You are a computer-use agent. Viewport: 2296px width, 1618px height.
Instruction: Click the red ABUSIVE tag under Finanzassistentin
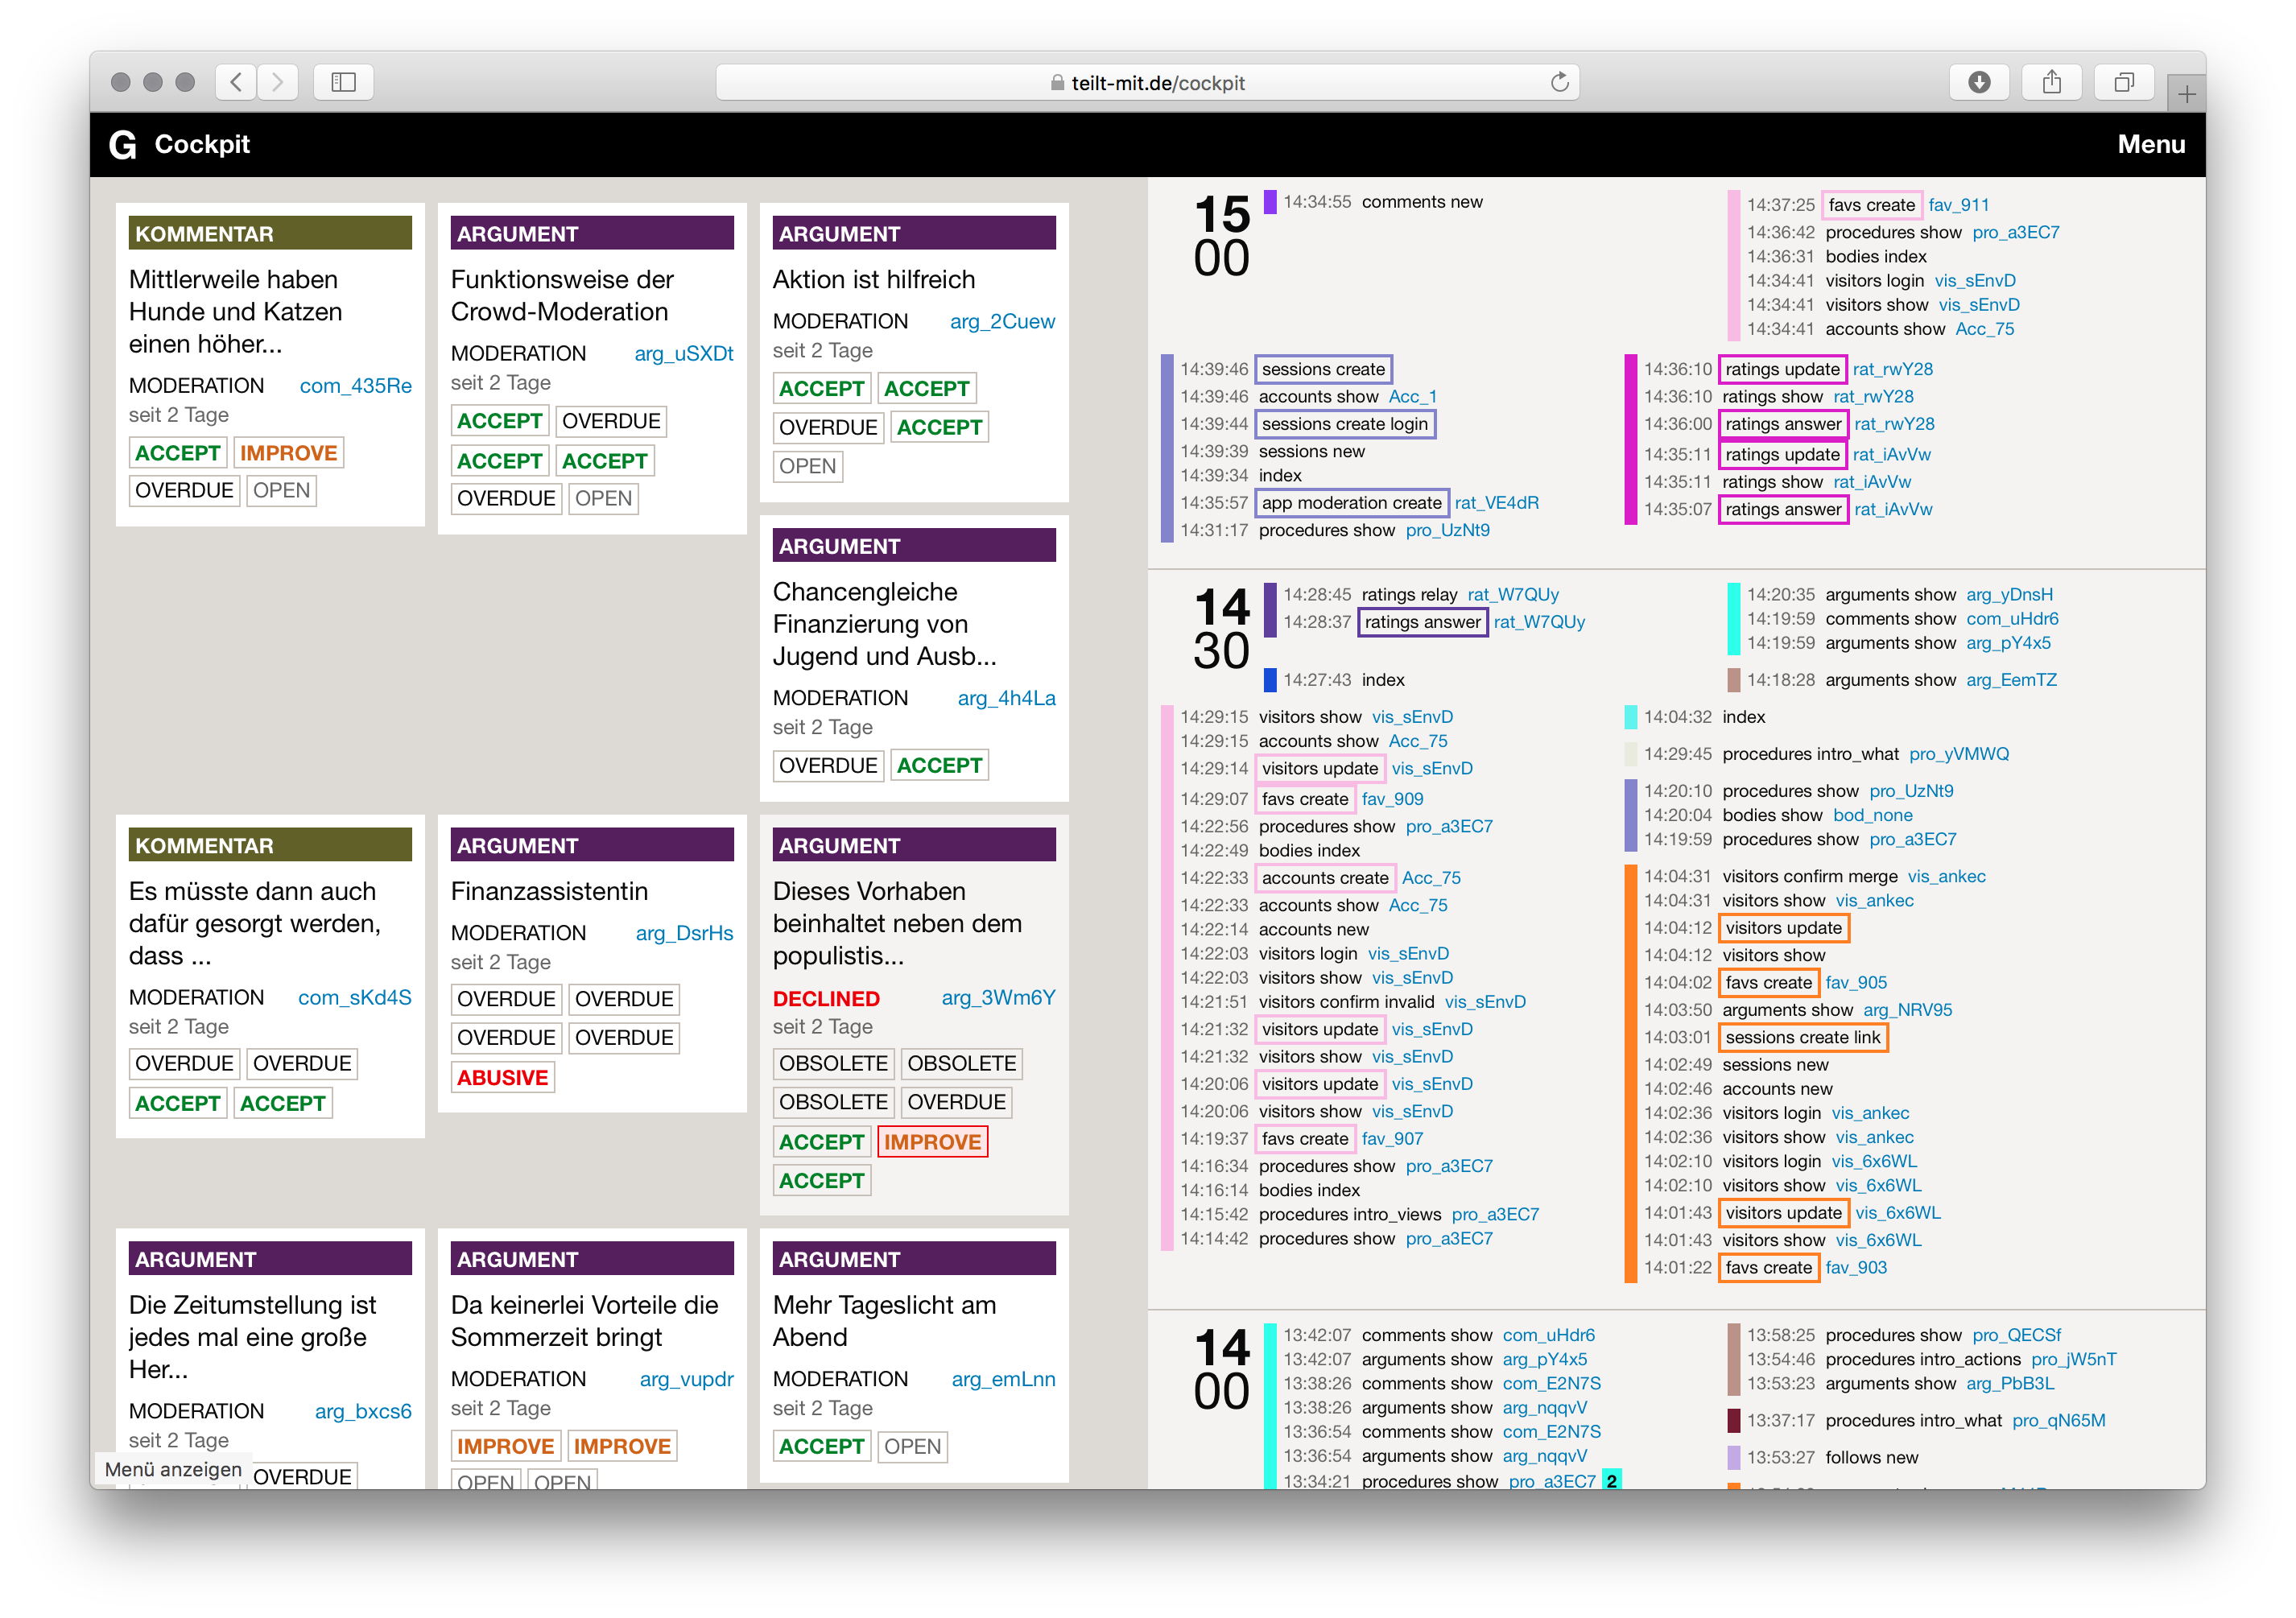point(502,1078)
